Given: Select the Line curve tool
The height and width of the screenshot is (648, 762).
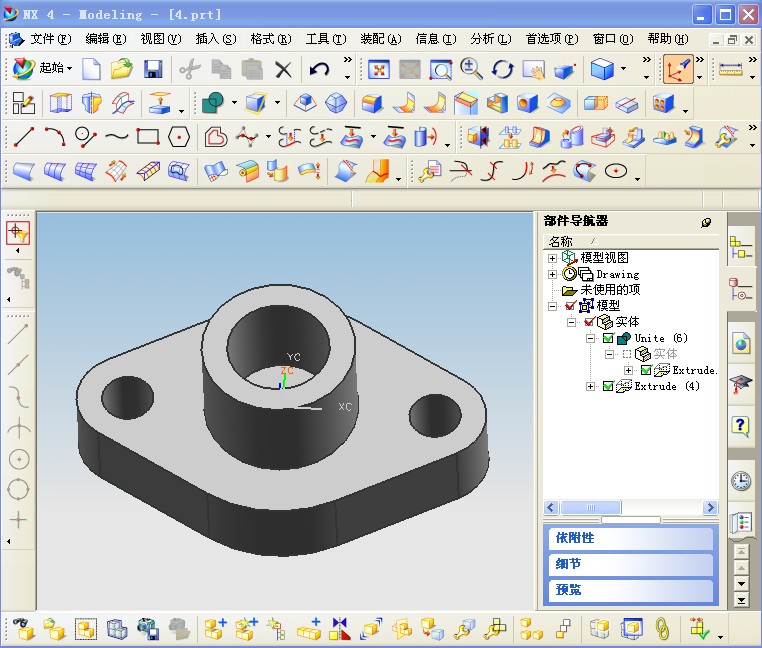Looking at the screenshot, I should pos(23,137).
